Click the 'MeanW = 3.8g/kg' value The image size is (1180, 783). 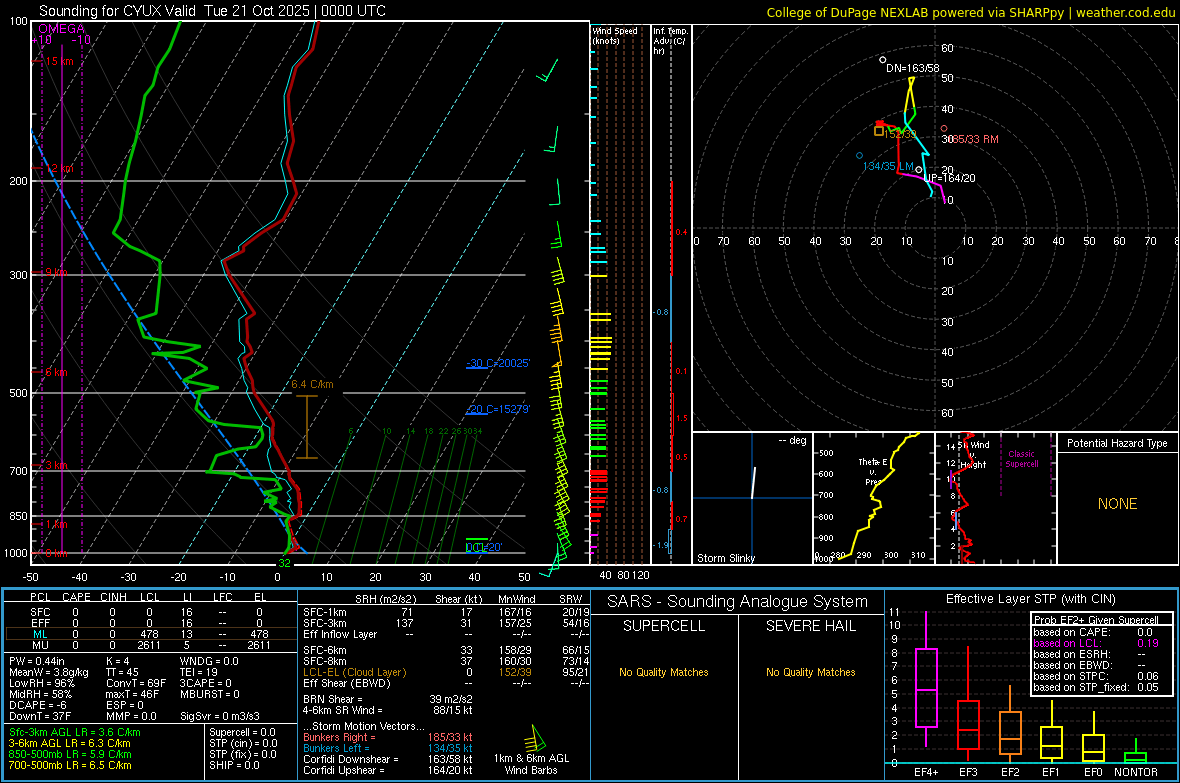click(49, 672)
